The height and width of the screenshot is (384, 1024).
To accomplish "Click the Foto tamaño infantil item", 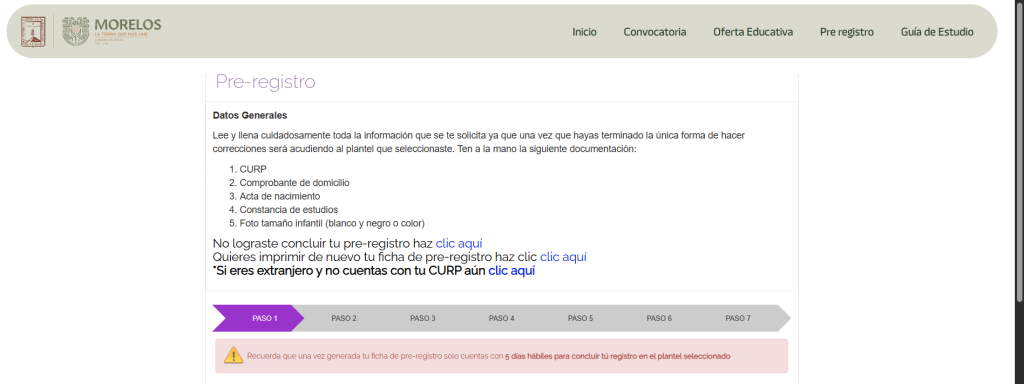I will (332, 223).
